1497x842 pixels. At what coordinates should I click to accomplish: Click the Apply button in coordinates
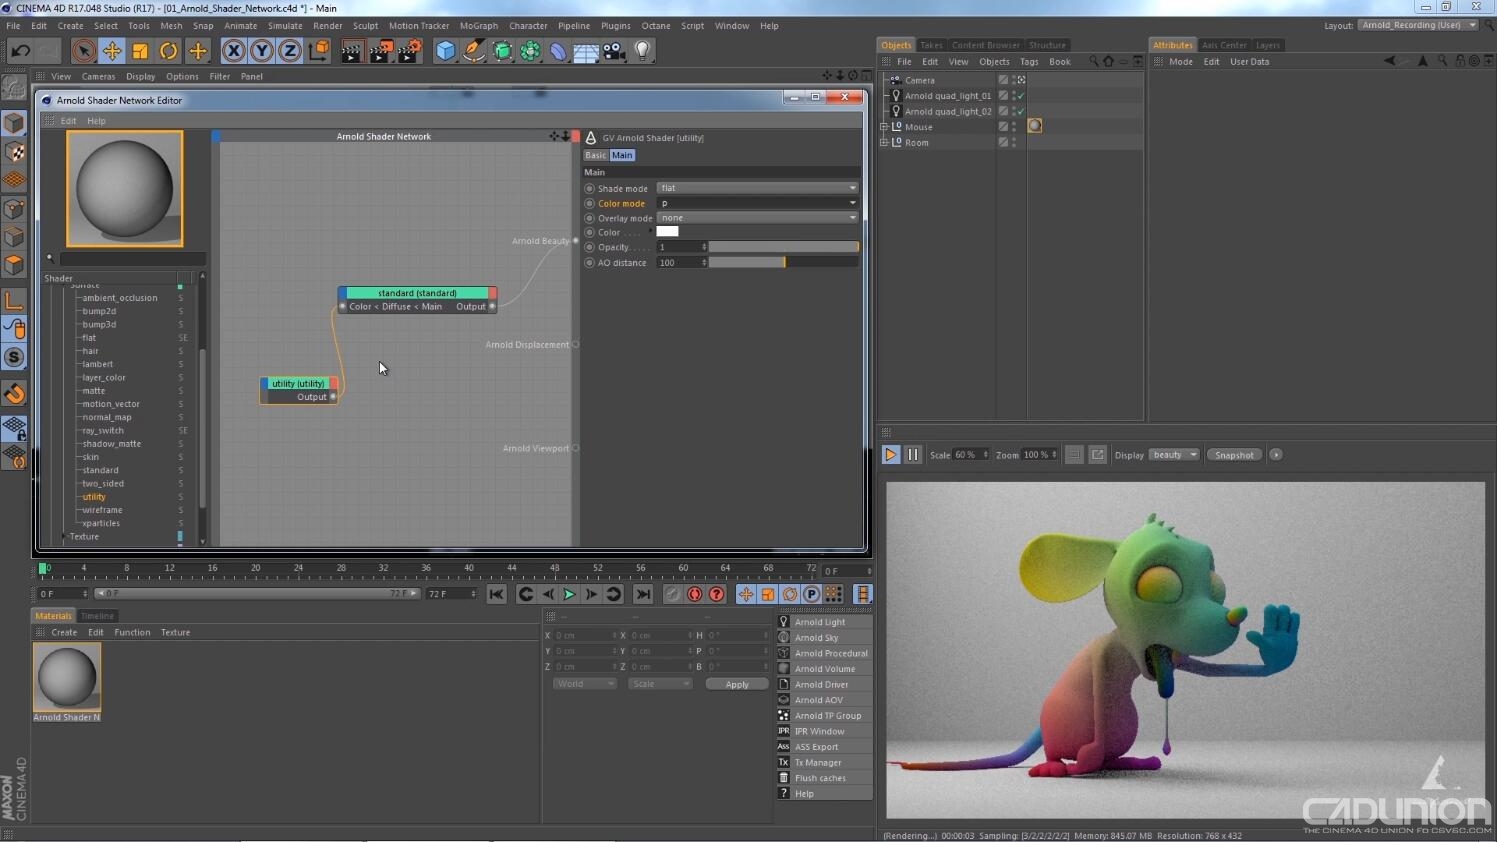737,684
